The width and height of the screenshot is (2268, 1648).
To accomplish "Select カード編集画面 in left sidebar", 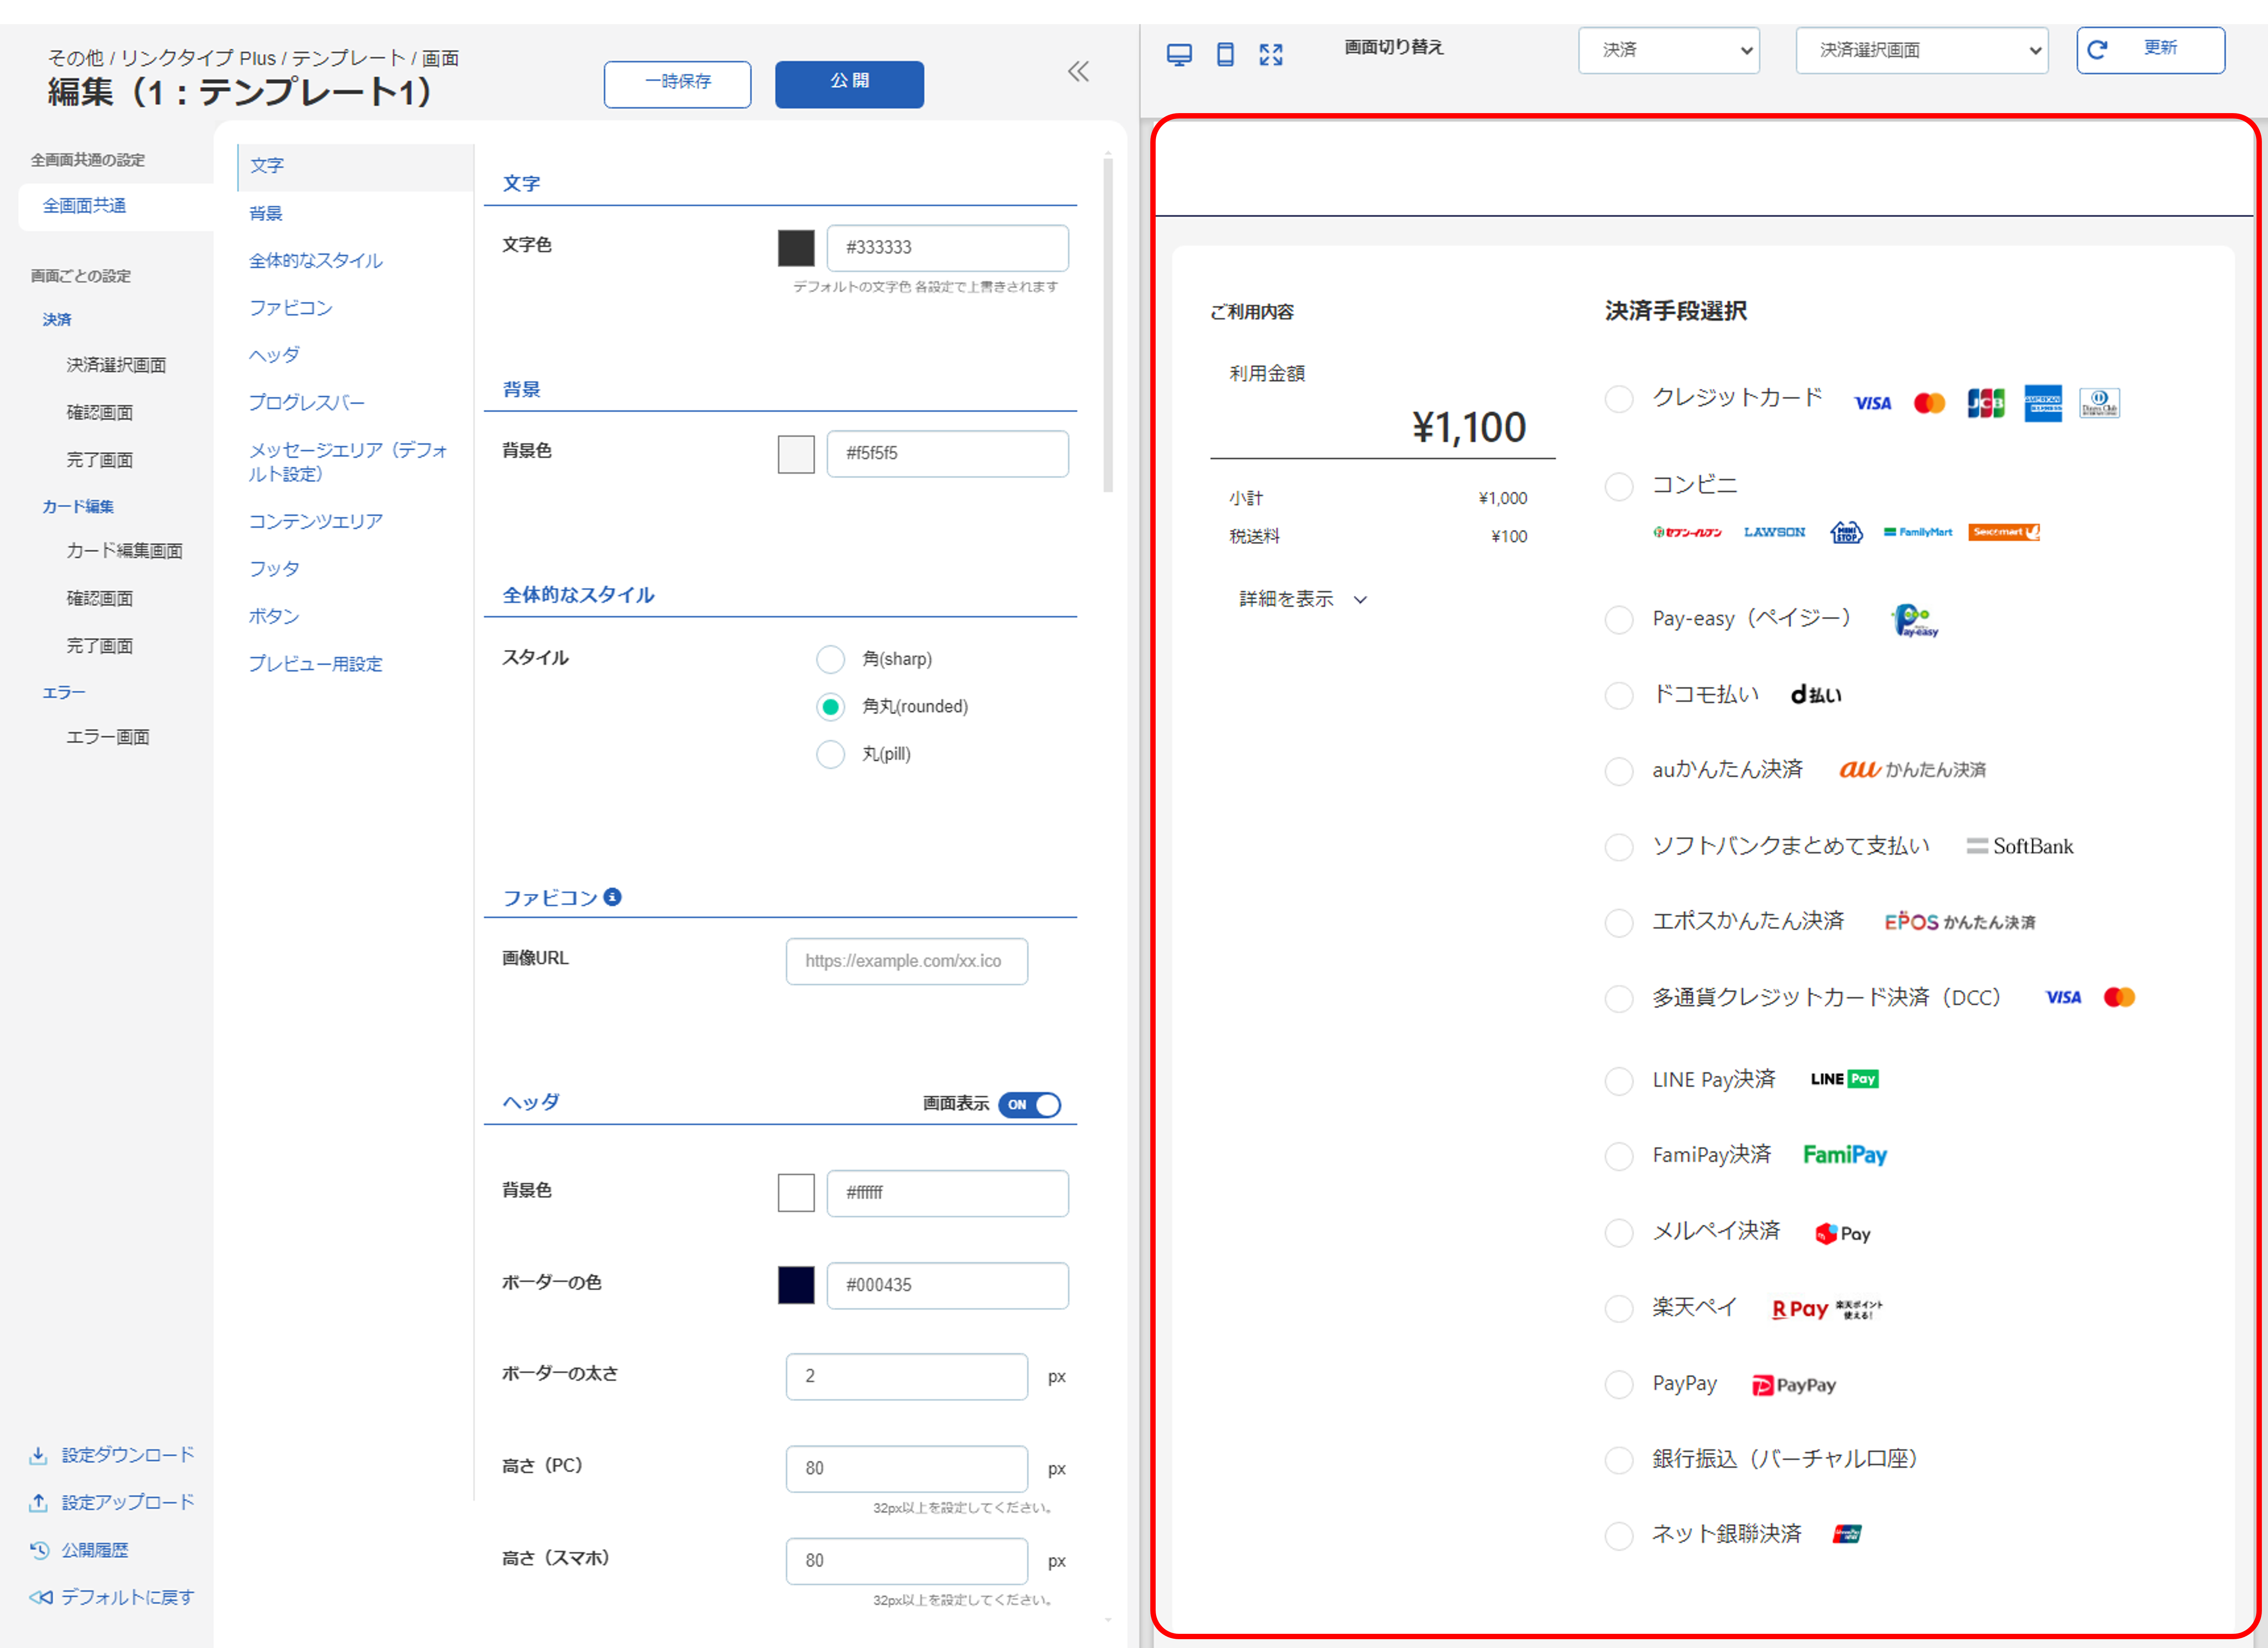I will 124,551.
